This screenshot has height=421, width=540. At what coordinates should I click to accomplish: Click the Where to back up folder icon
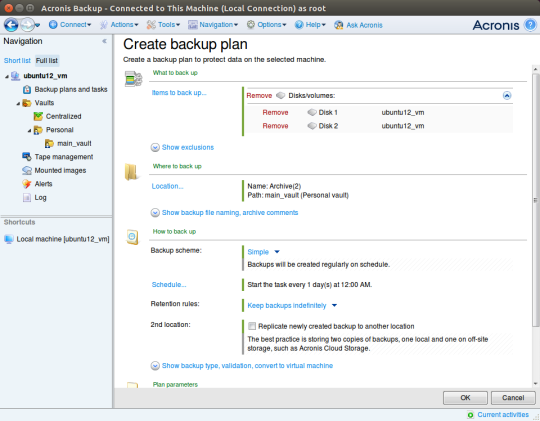point(132,172)
